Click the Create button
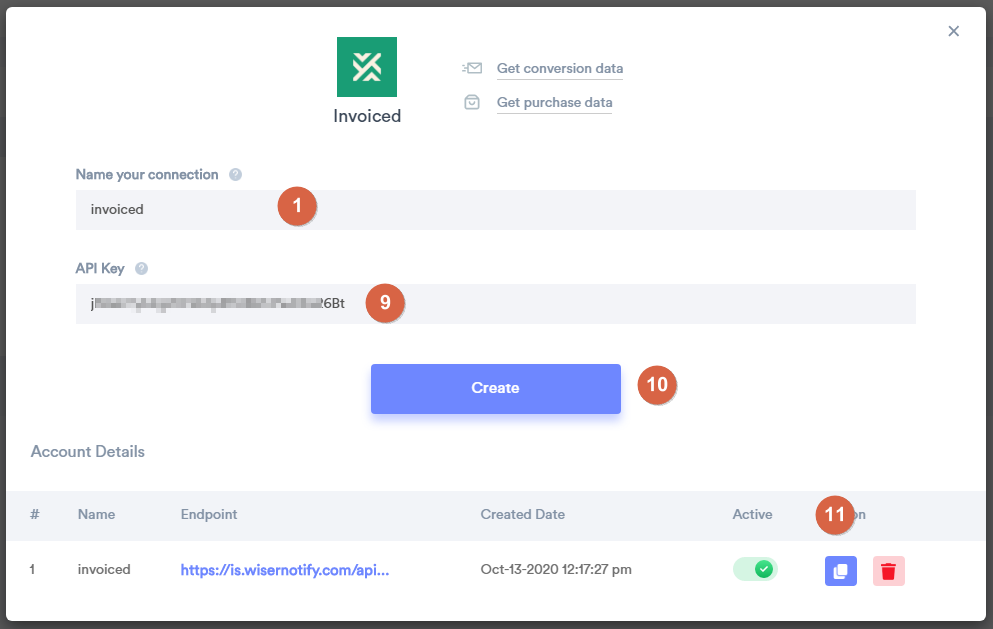This screenshot has width=993, height=629. point(496,388)
